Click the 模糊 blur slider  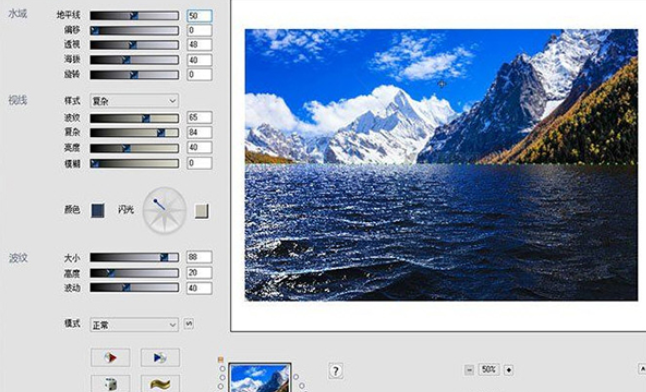click(134, 163)
